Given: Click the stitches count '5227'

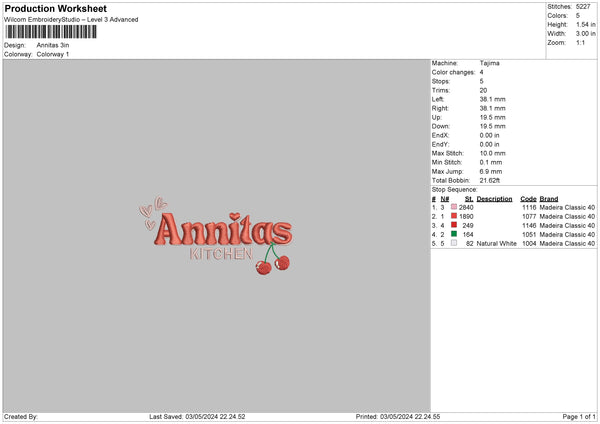Looking at the screenshot, I should pos(583,7).
